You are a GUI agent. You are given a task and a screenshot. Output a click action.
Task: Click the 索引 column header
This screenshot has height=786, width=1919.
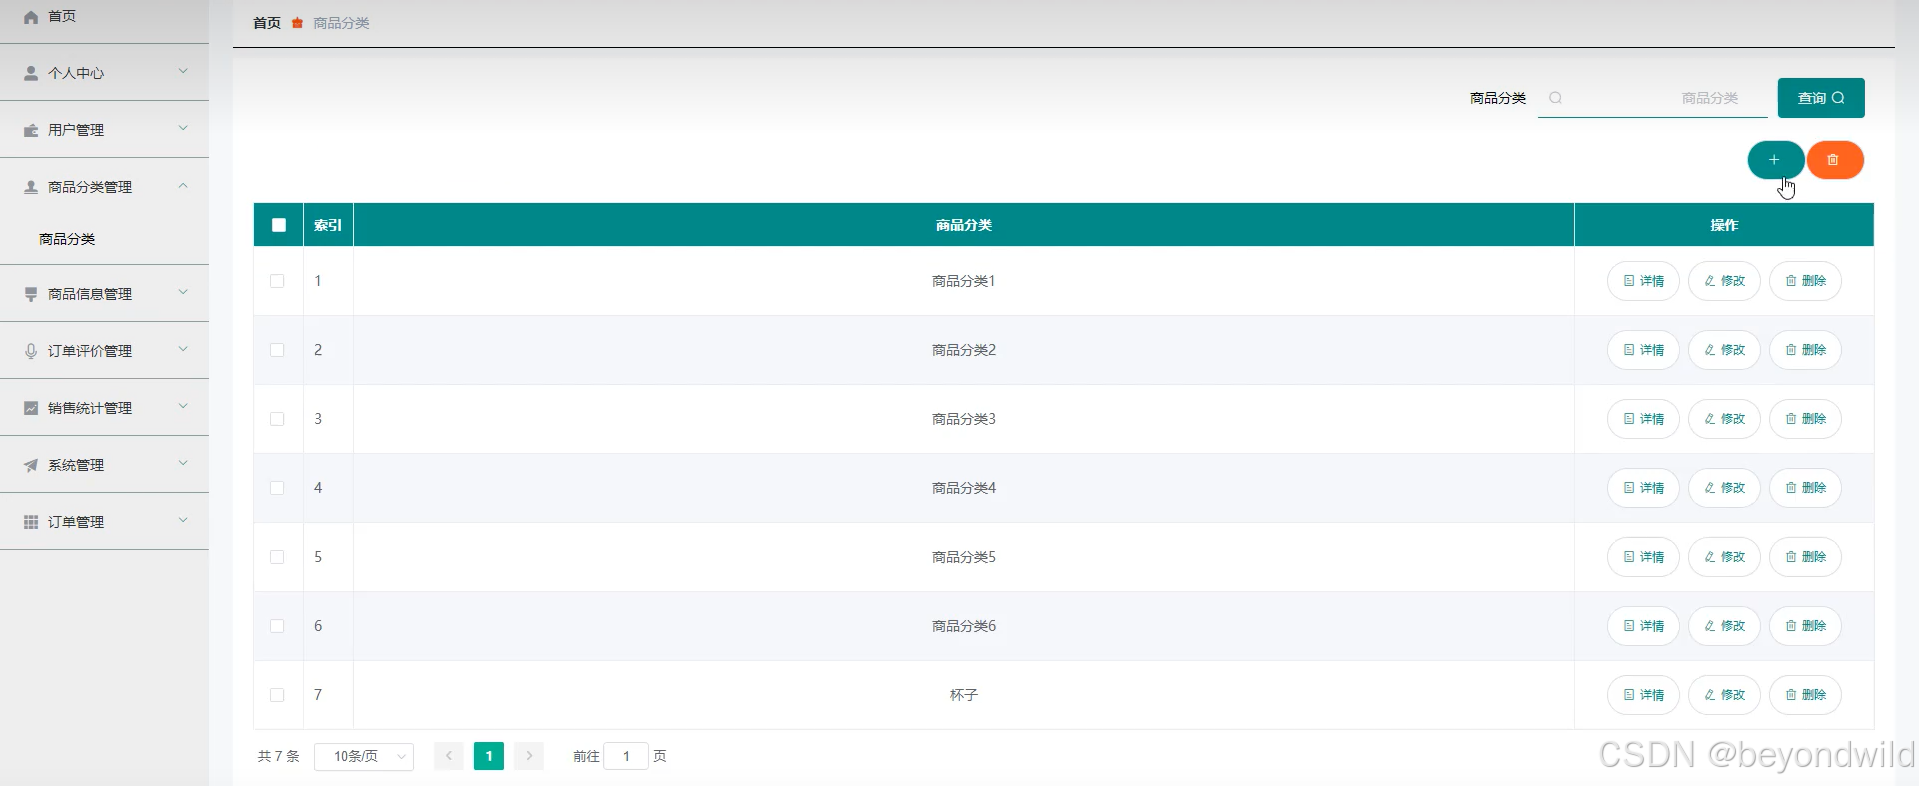coord(328,225)
